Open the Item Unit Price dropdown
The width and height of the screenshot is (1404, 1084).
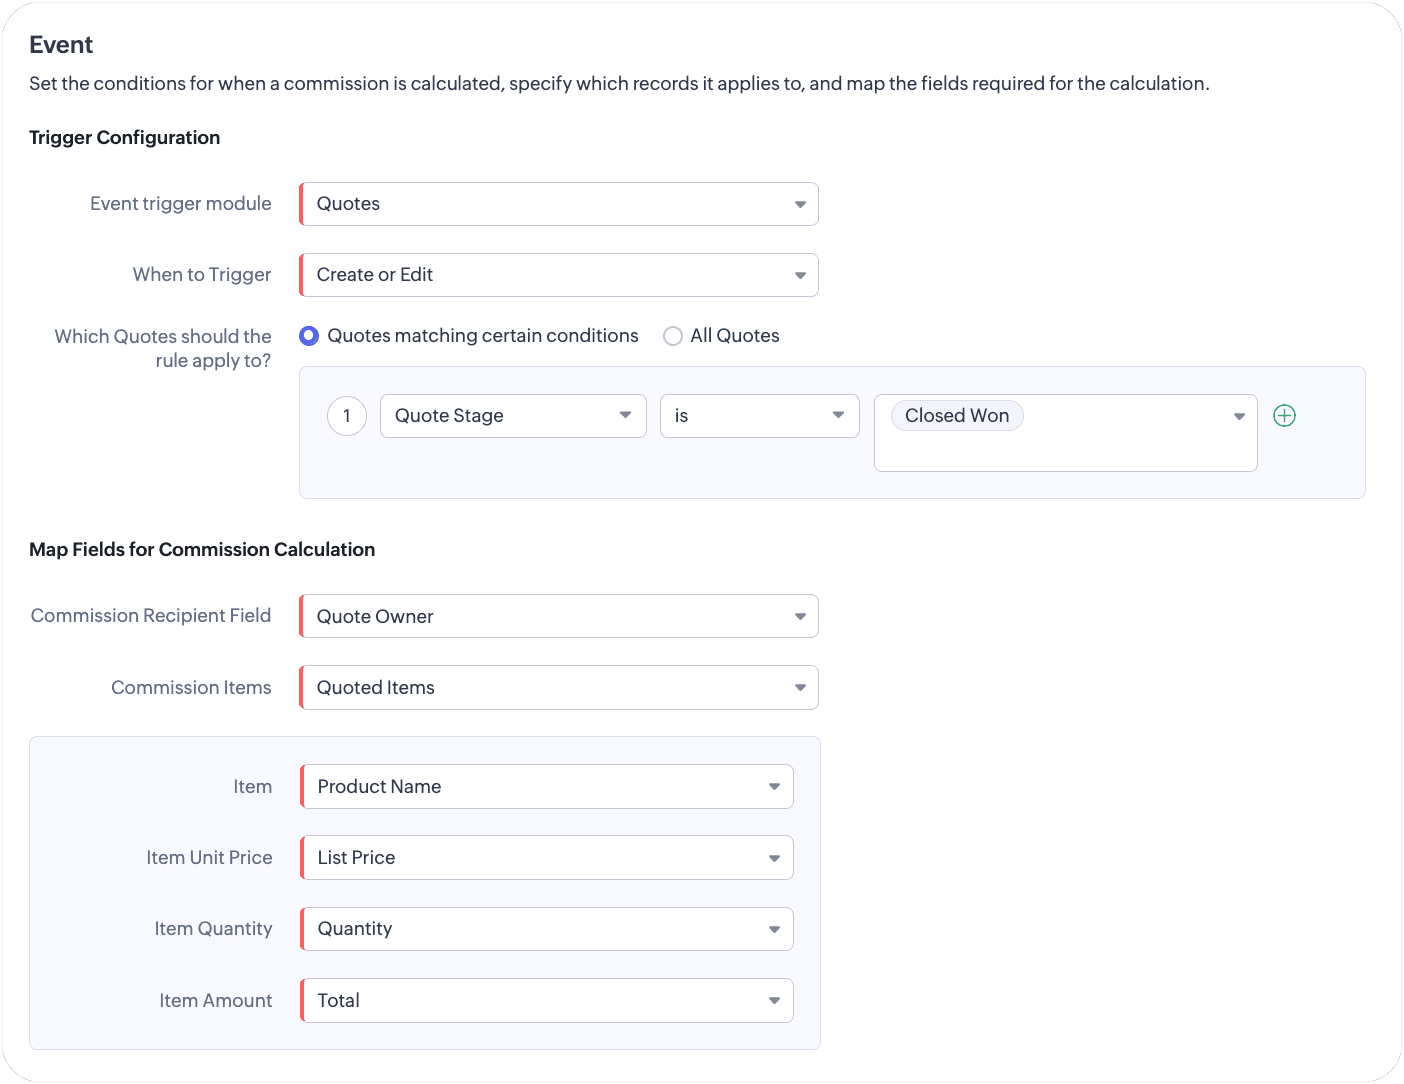[547, 858]
